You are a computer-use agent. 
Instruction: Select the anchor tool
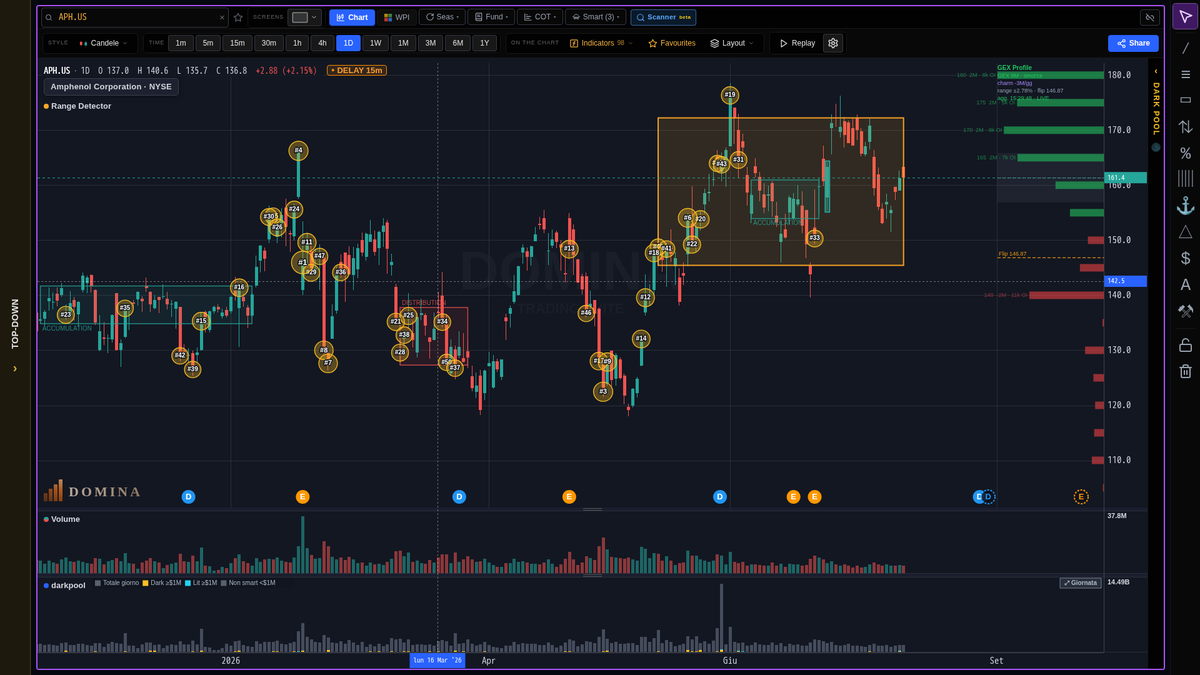point(1185,206)
